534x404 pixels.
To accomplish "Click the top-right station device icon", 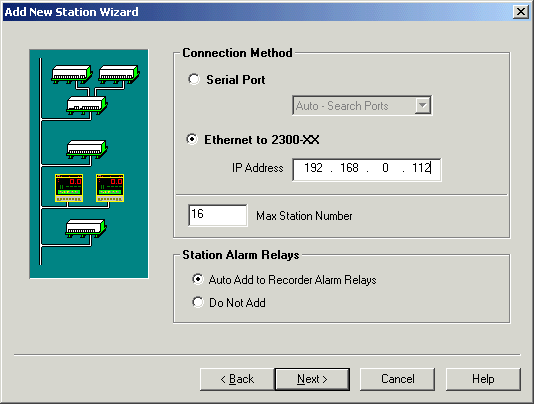I will tap(119, 74).
